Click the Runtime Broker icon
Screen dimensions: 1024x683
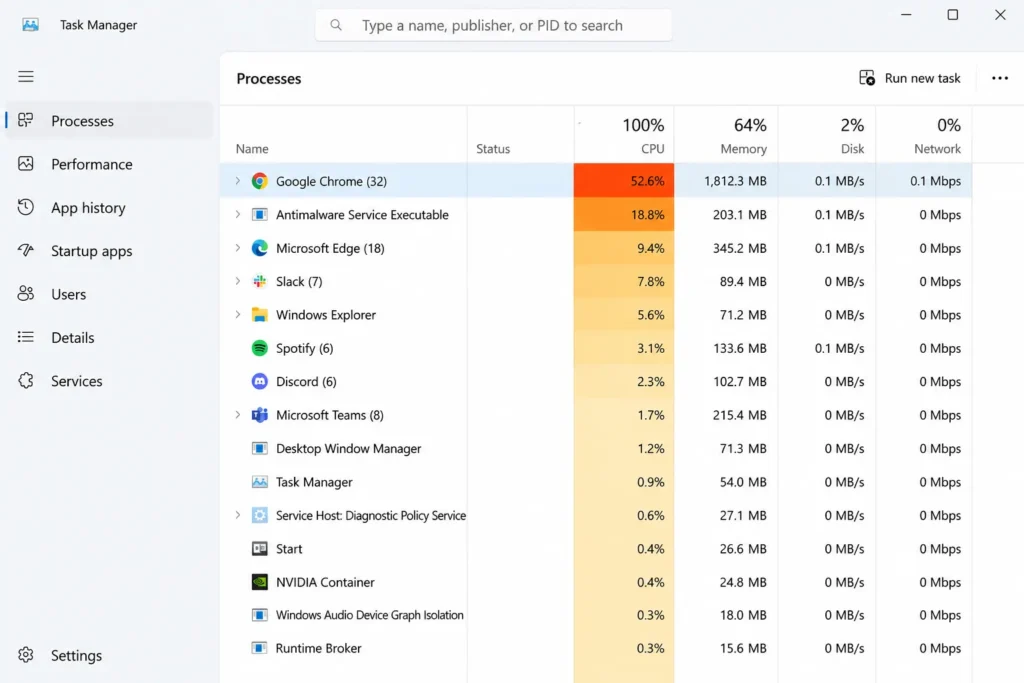coord(259,648)
